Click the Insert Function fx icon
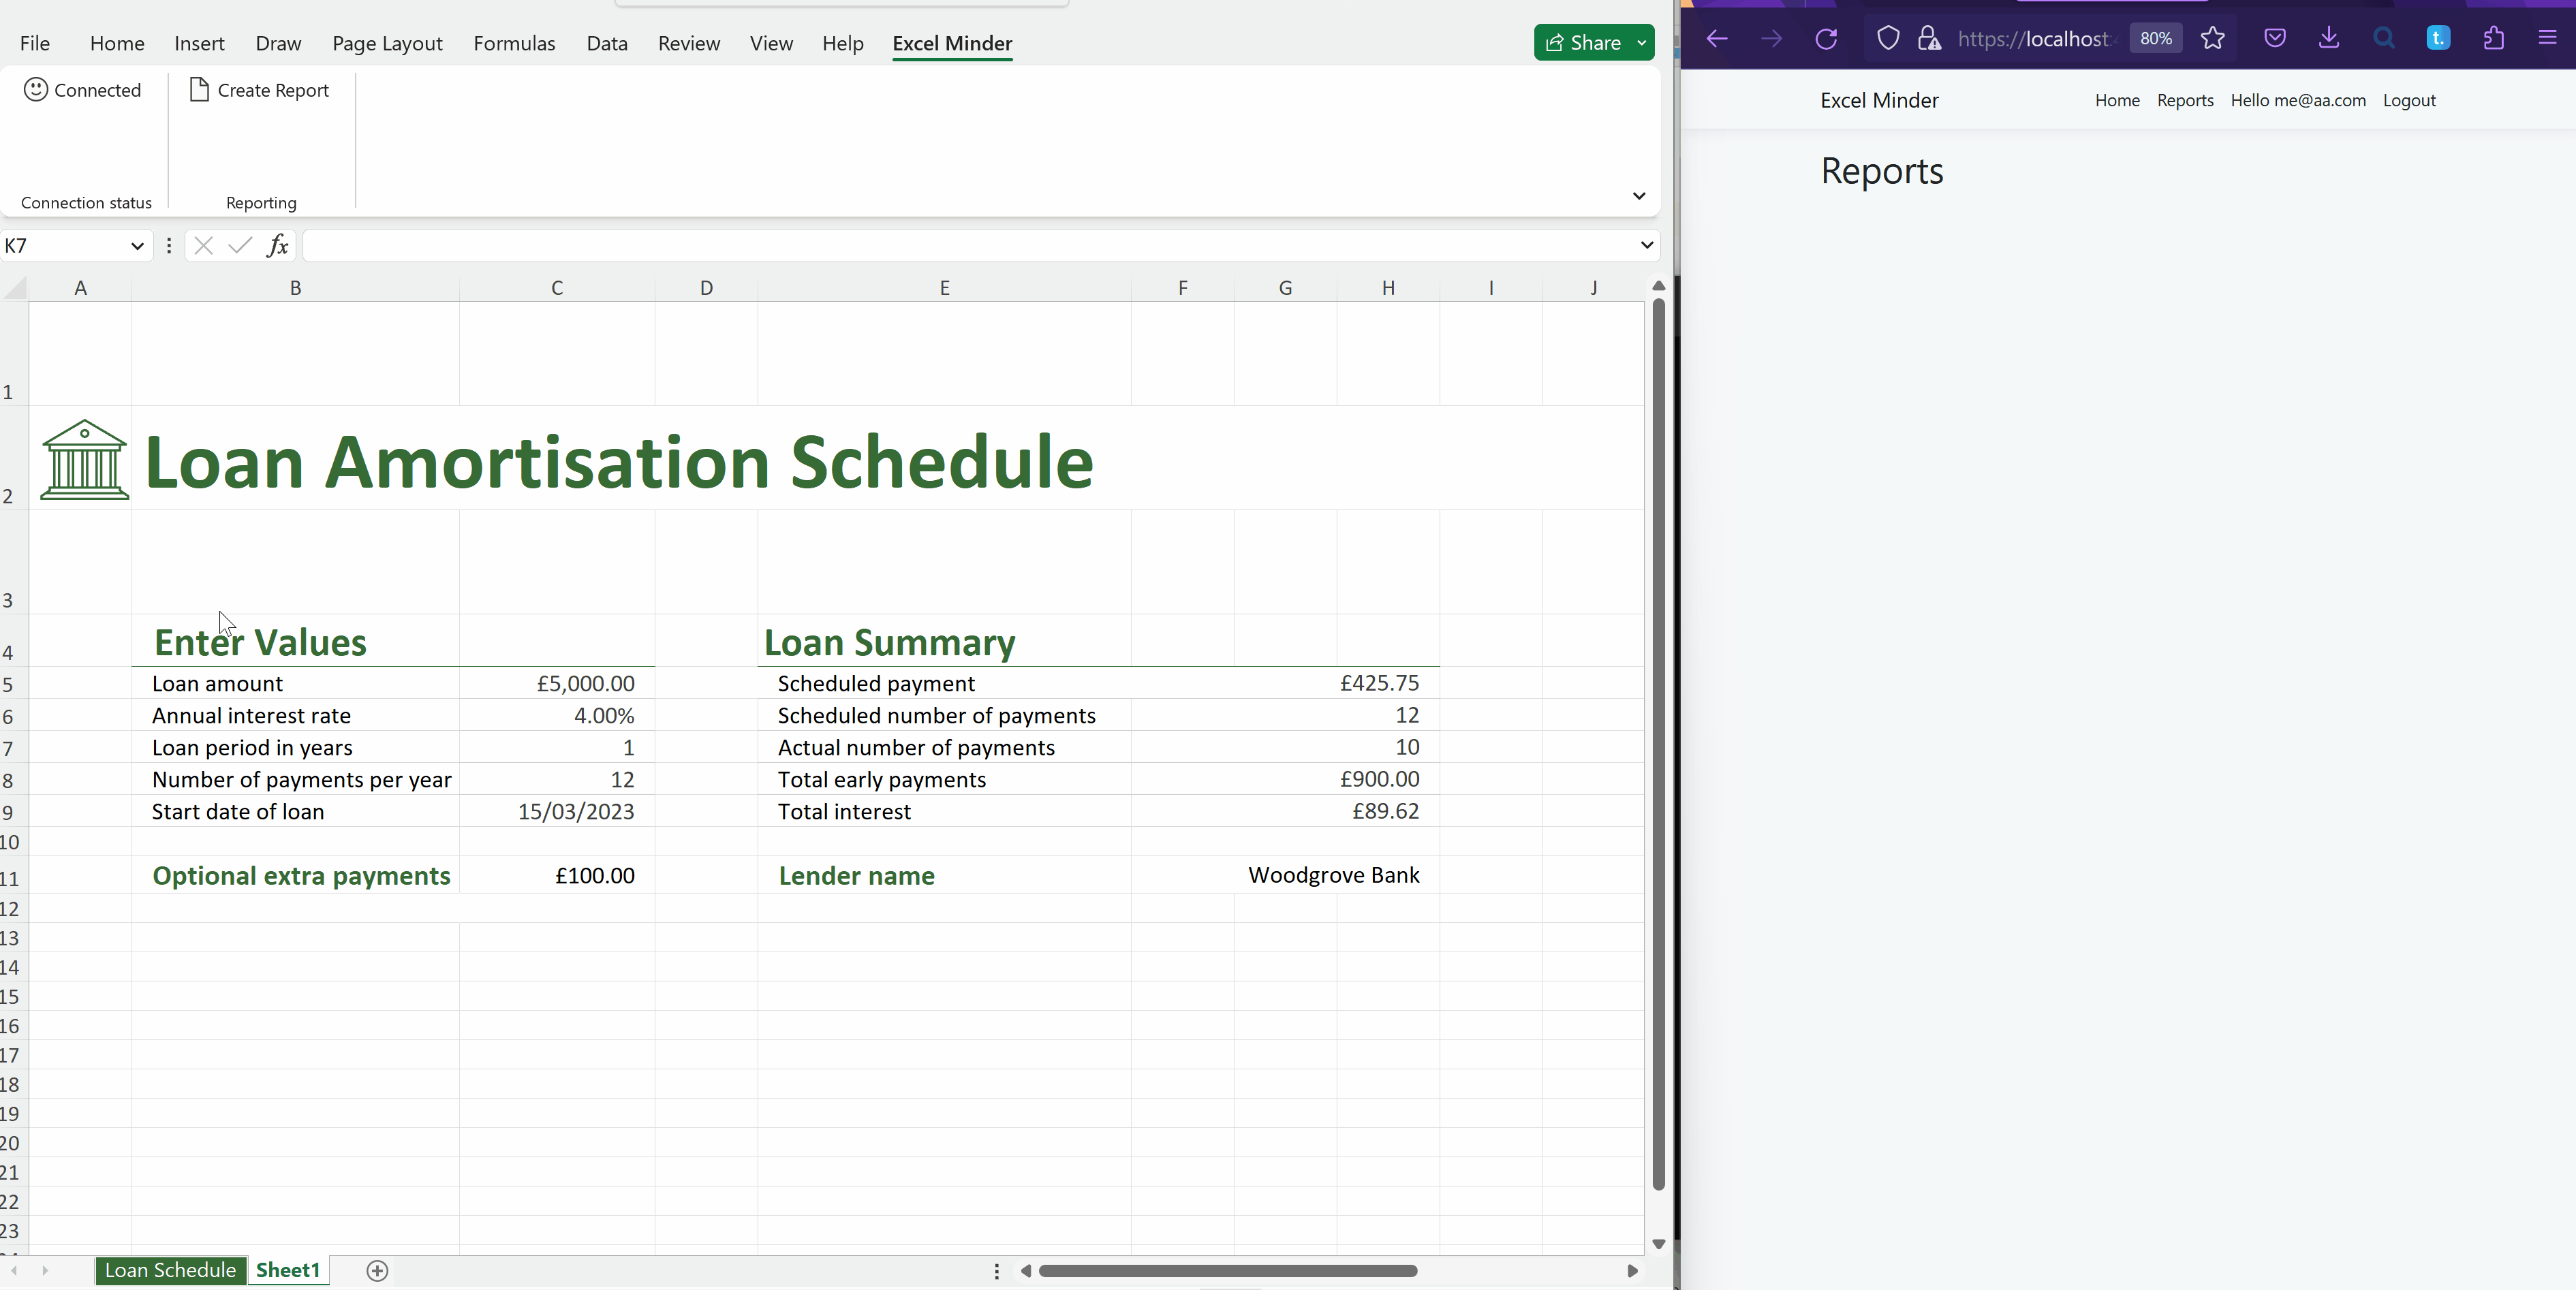2576x1290 pixels. coord(277,245)
